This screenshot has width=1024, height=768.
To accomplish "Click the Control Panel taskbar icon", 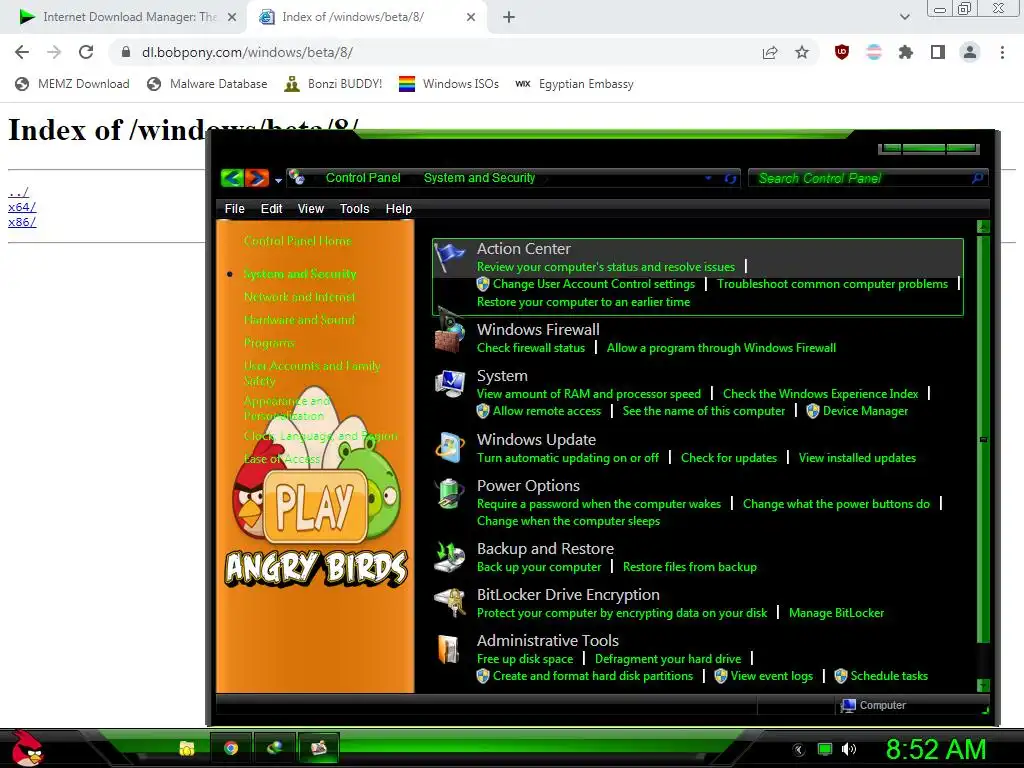I will [318, 748].
